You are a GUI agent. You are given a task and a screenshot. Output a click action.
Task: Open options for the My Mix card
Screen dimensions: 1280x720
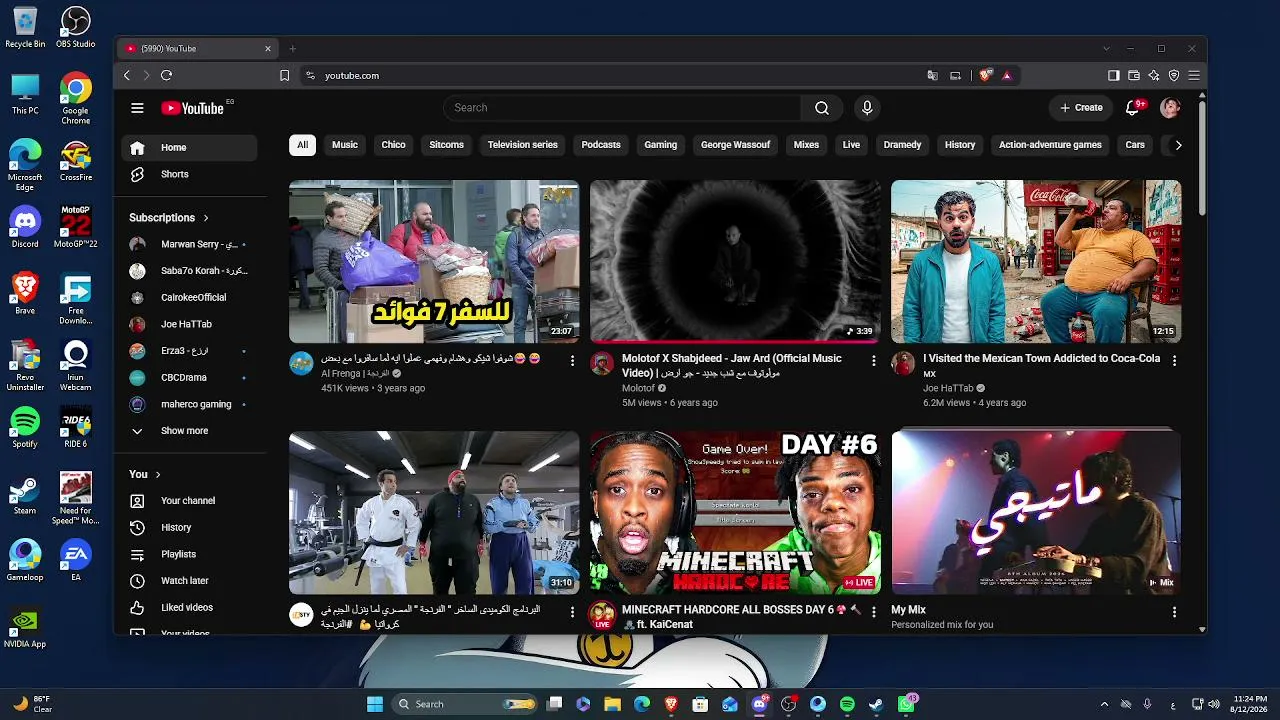point(1174,611)
